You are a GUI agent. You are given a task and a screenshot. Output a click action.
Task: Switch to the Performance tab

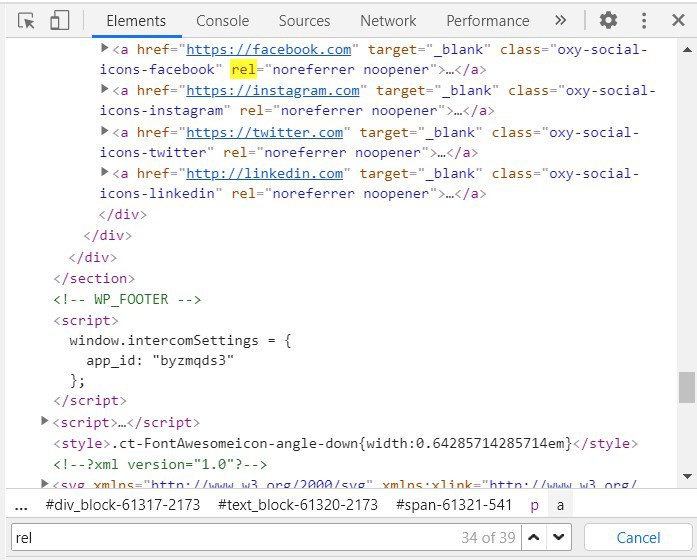tap(488, 21)
